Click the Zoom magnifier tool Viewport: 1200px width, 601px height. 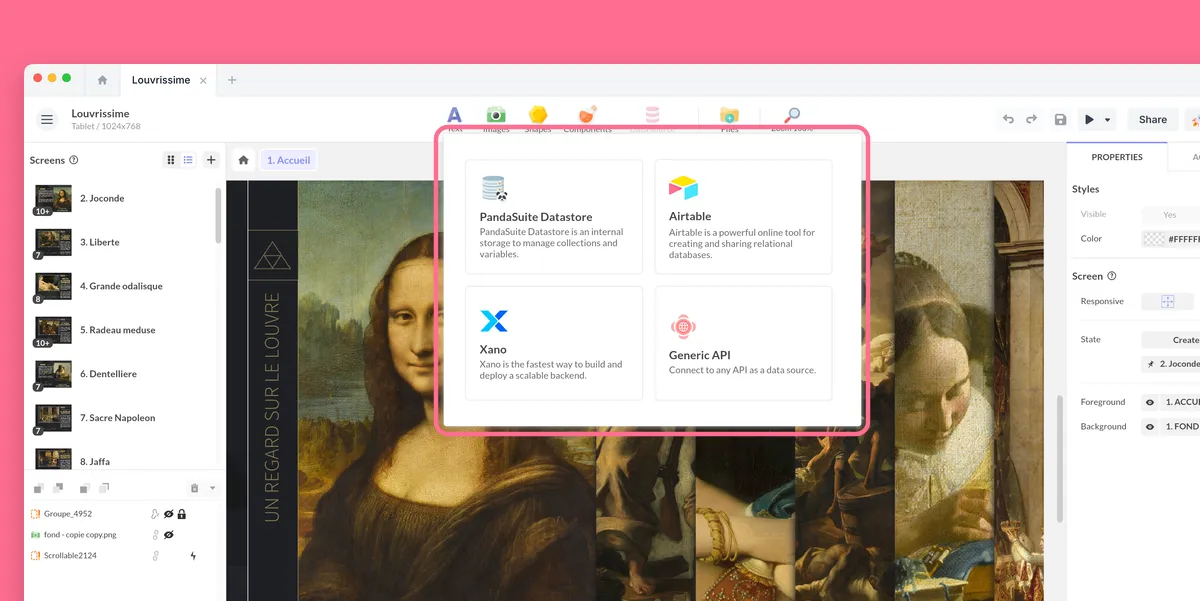click(792, 118)
